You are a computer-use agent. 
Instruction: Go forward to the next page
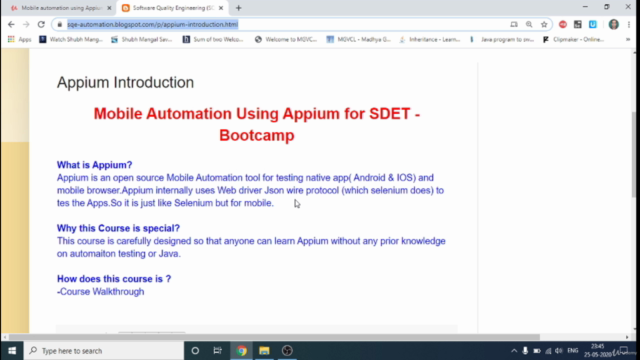tap(26, 24)
